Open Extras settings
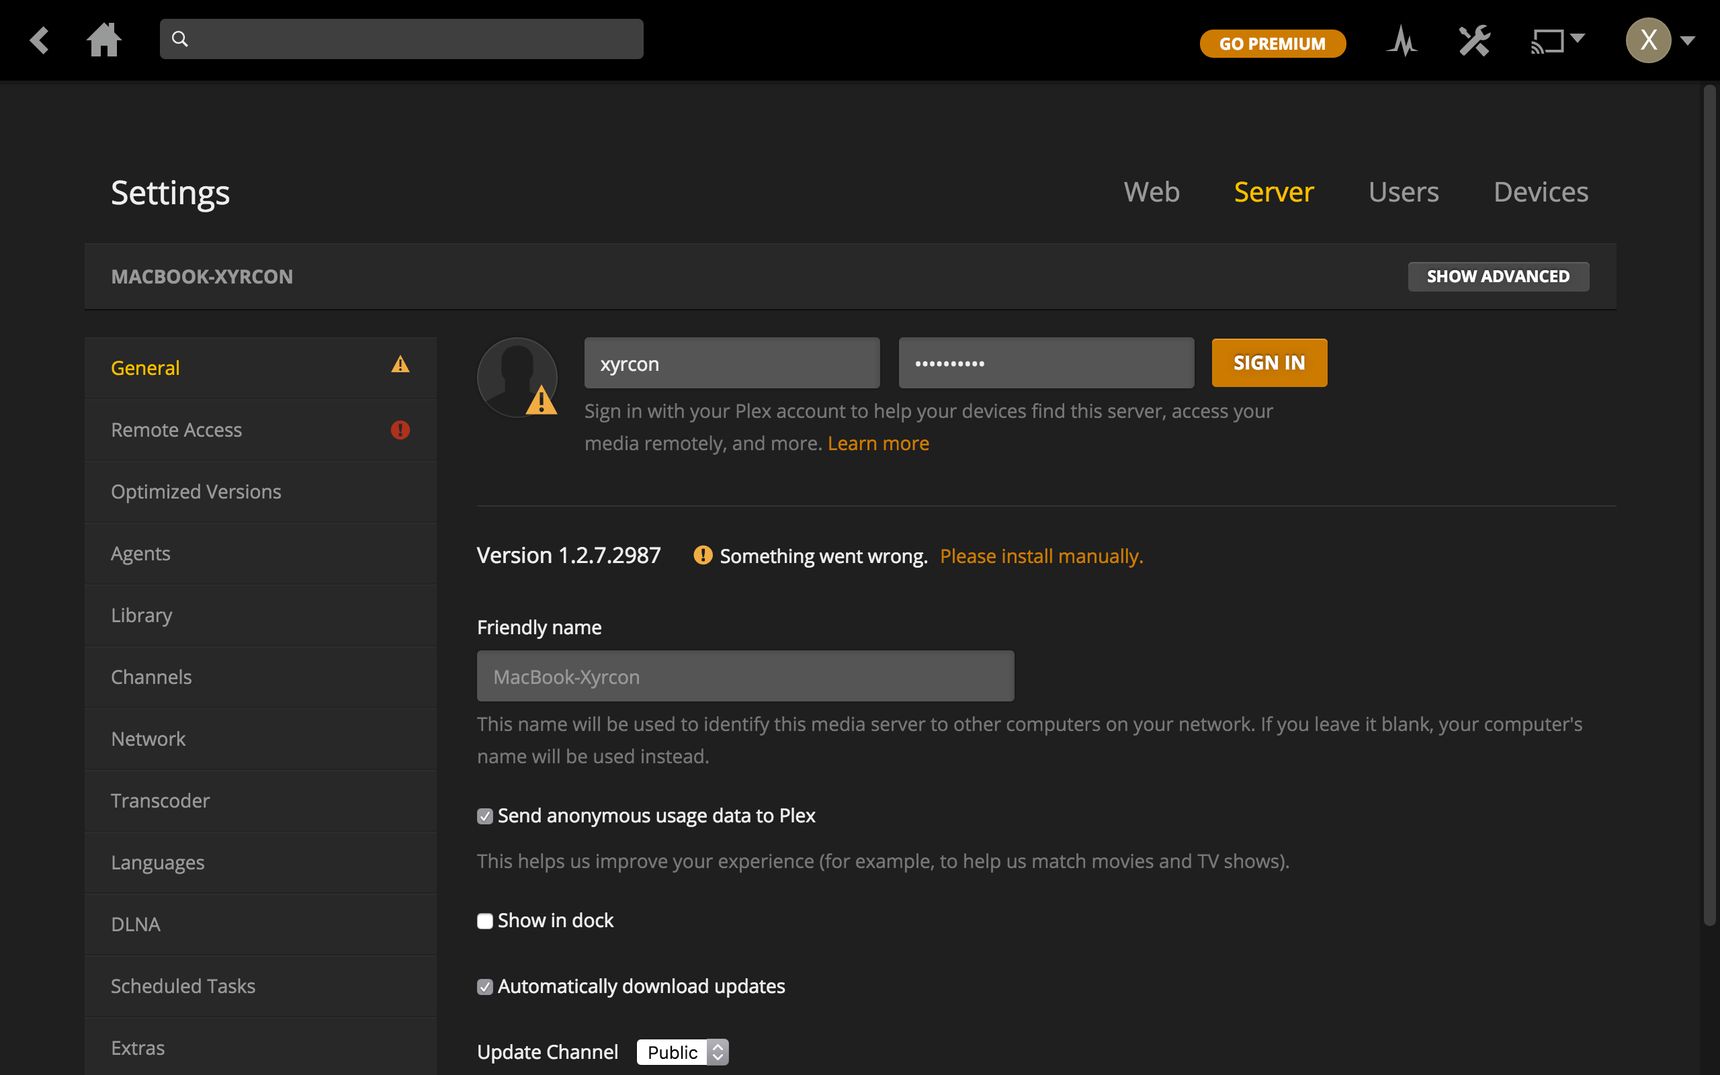The image size is (1720, 1075). click(260, 1047)
